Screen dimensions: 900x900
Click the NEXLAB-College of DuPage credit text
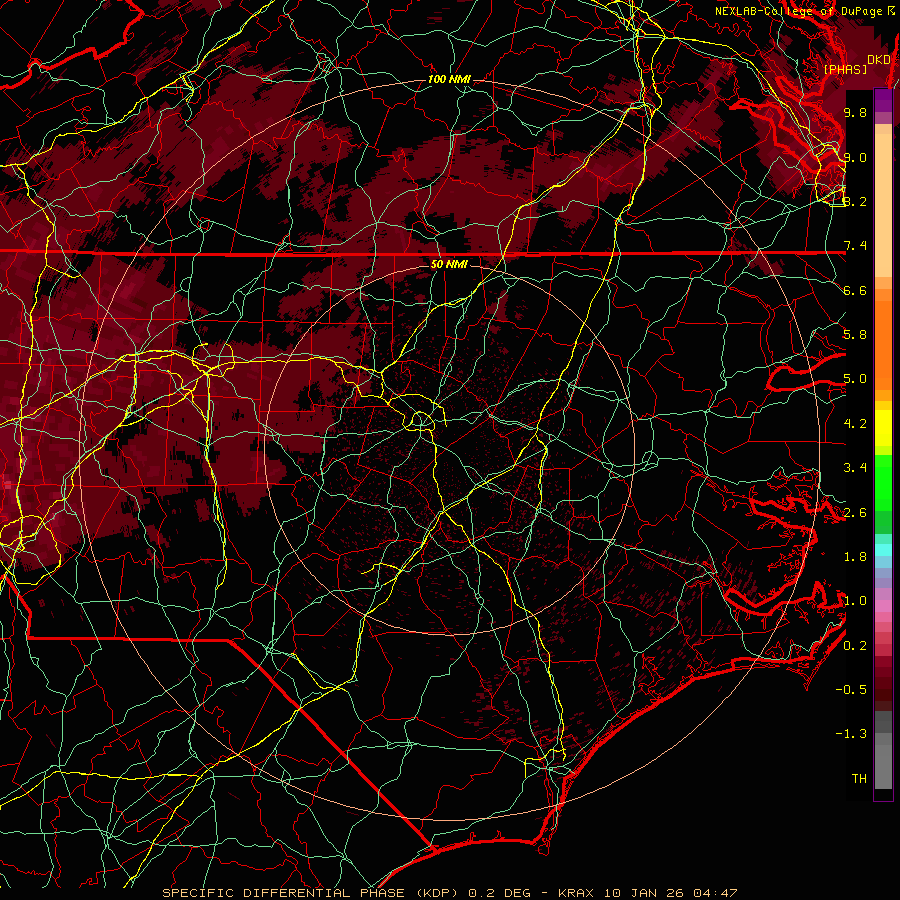pos(798,11)
